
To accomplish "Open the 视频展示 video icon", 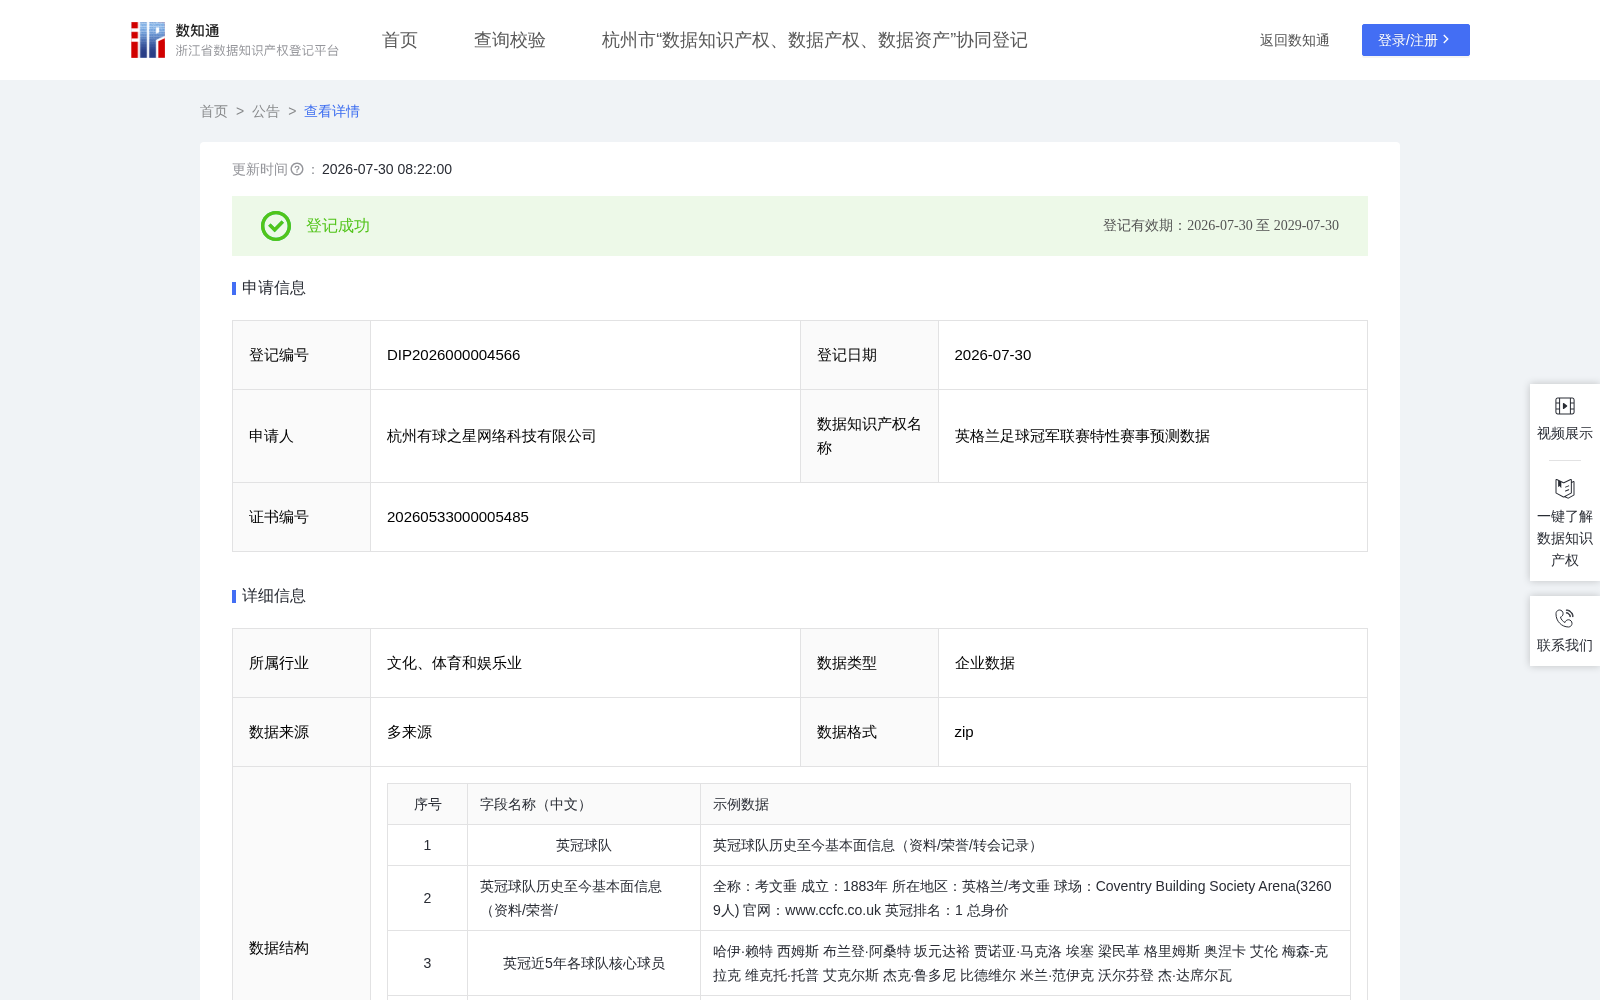I will click(x=1565, y=406).
